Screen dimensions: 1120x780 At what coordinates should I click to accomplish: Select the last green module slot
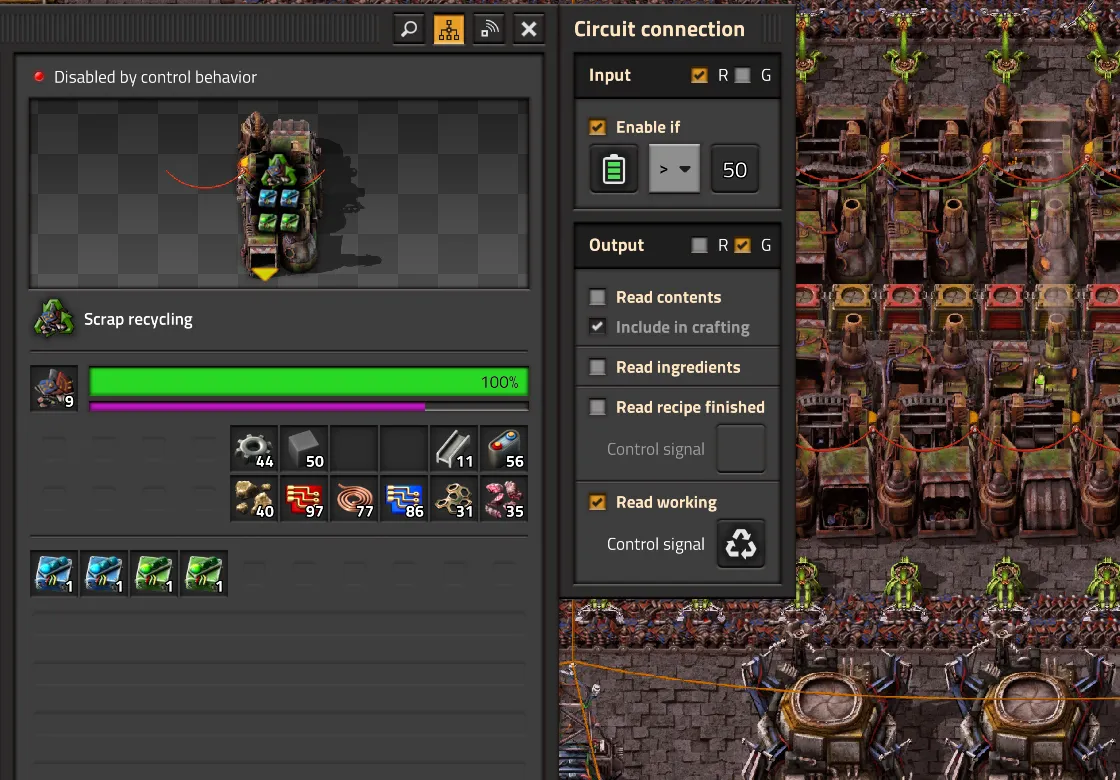point(204,573)
